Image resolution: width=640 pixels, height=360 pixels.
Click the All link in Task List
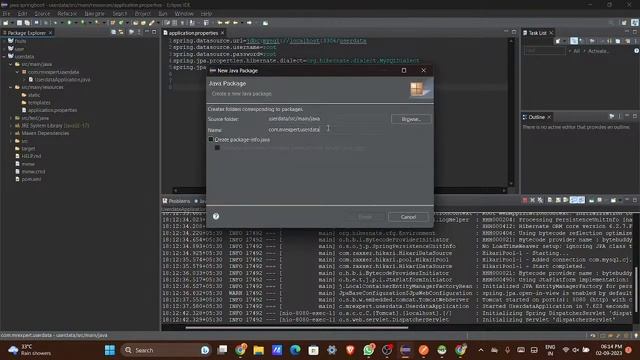pos(577,51)
